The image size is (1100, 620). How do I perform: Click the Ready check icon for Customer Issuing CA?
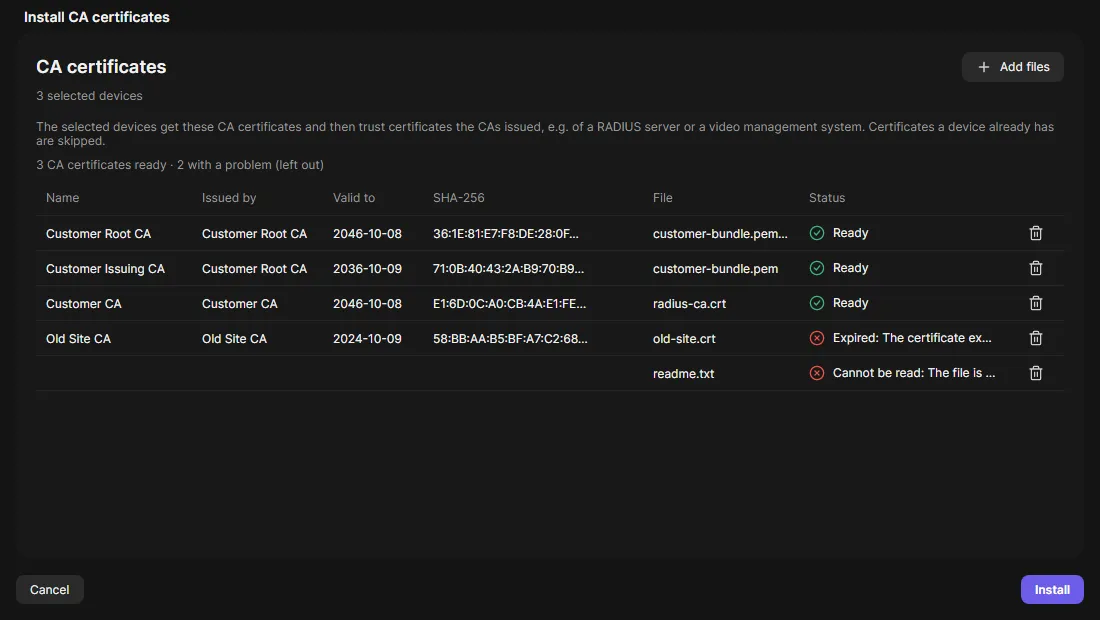817,268
